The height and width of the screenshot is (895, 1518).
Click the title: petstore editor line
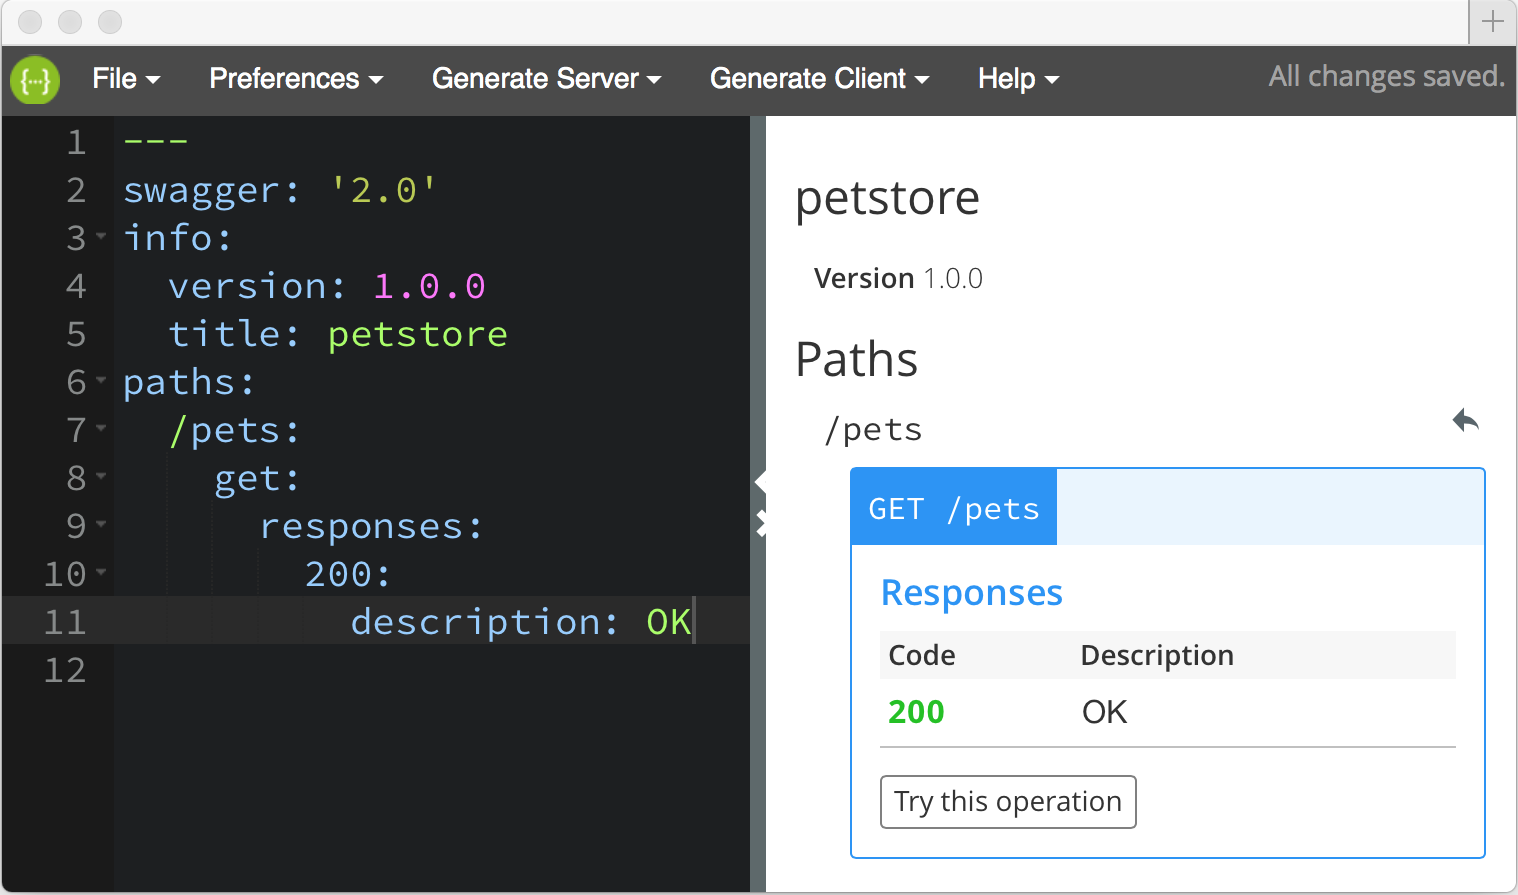point(338,334)
